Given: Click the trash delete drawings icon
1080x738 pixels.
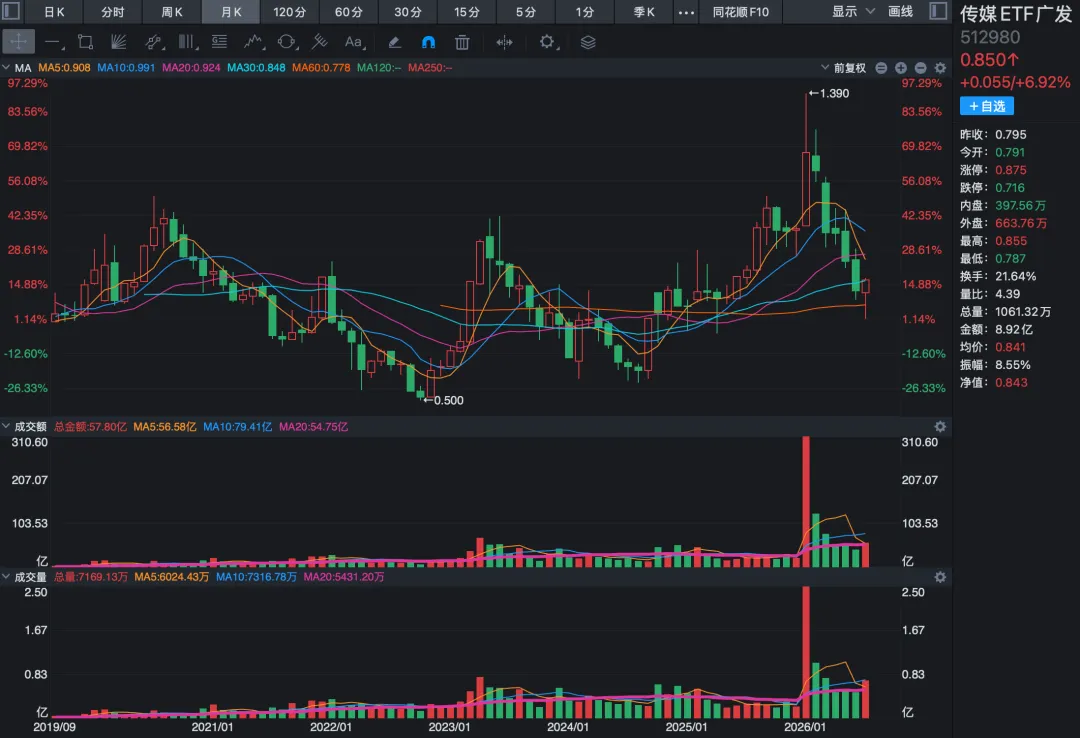Looking at the screenshot, I should pos(462,42).
